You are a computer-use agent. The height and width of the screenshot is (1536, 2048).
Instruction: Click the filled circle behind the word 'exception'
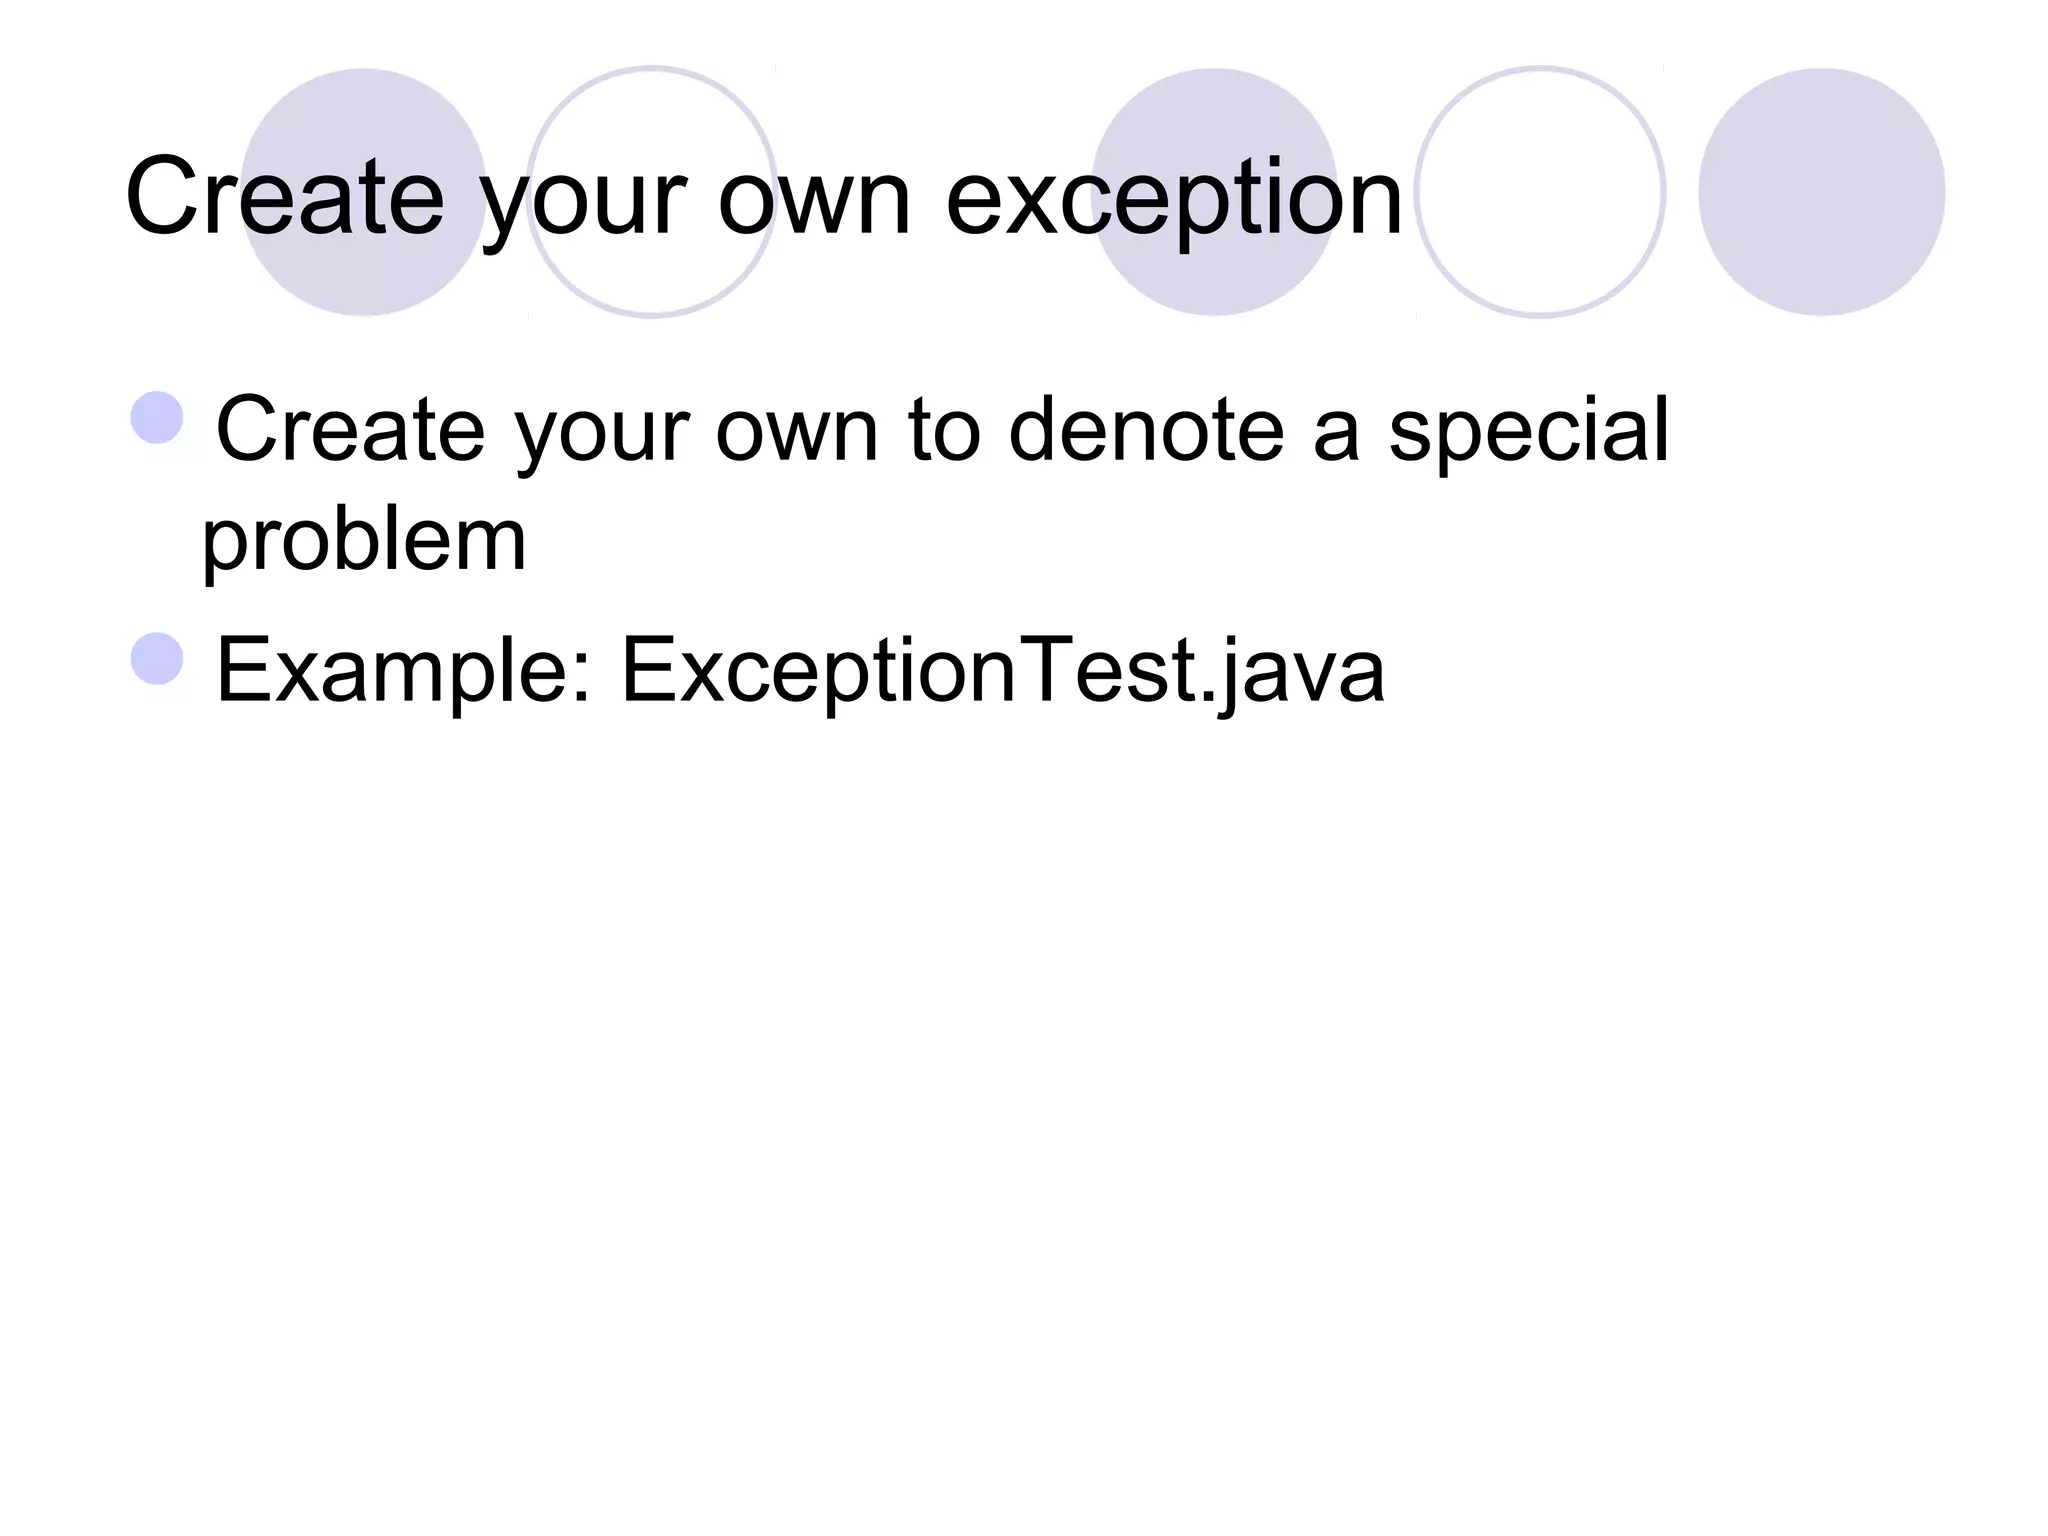click(1215, 192)
